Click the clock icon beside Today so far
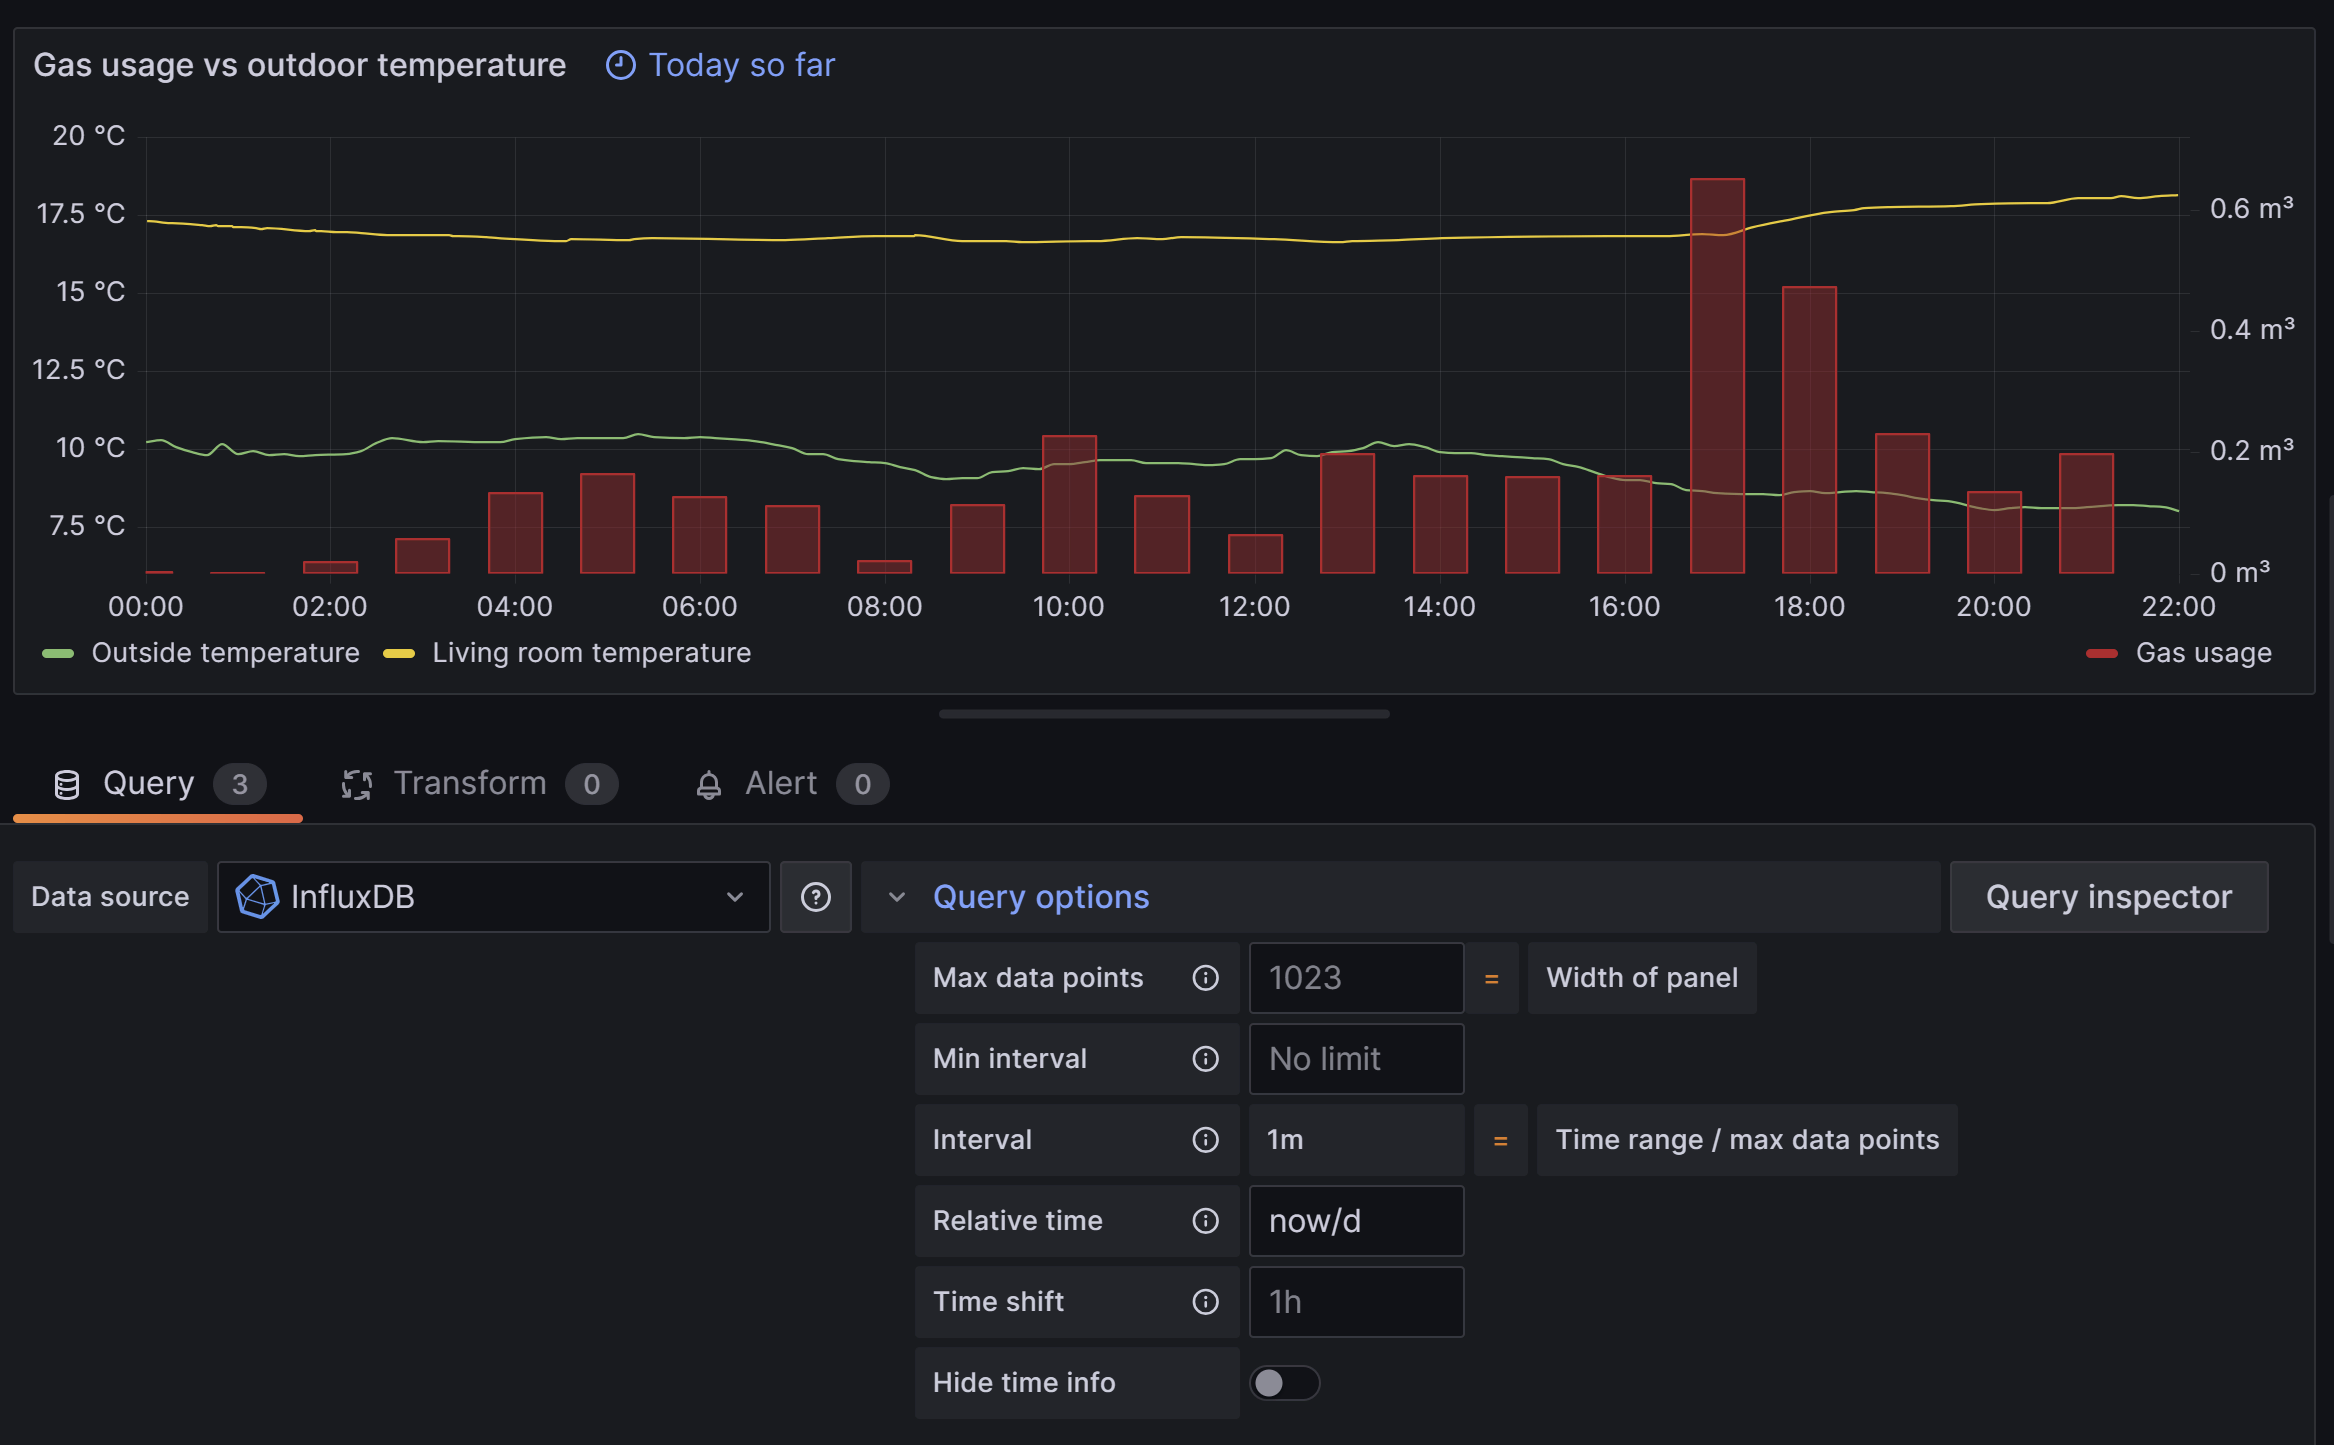 click(x=621, y=65)
